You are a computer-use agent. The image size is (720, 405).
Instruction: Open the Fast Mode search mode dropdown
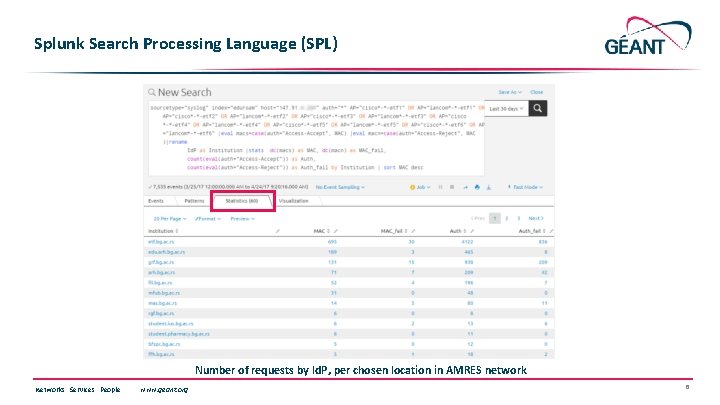click(x=525, y=187)
